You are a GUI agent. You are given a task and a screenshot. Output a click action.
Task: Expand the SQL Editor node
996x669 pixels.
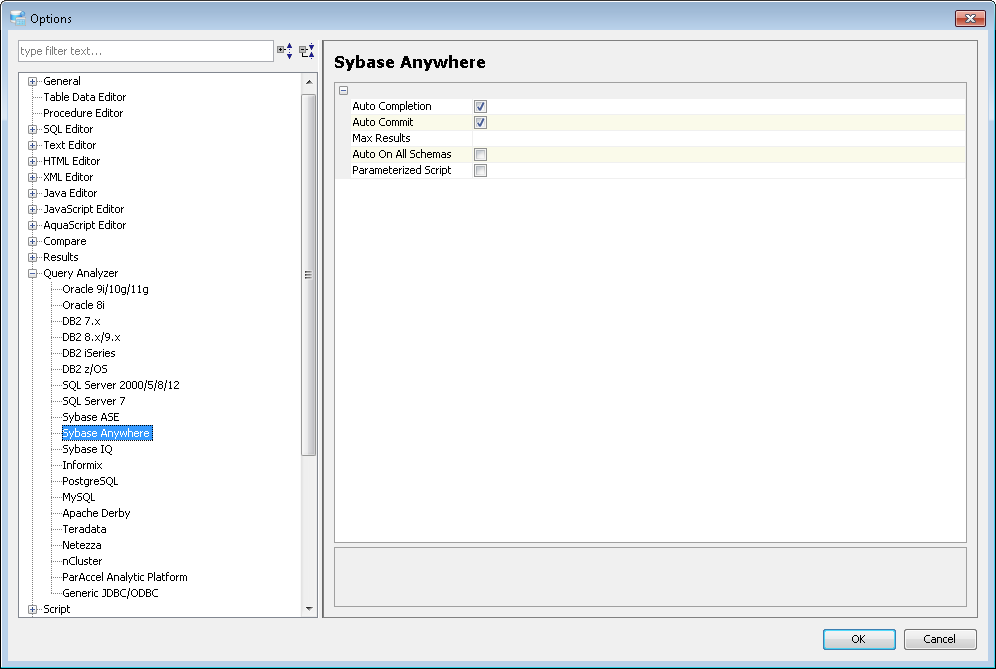click(32, 130)
